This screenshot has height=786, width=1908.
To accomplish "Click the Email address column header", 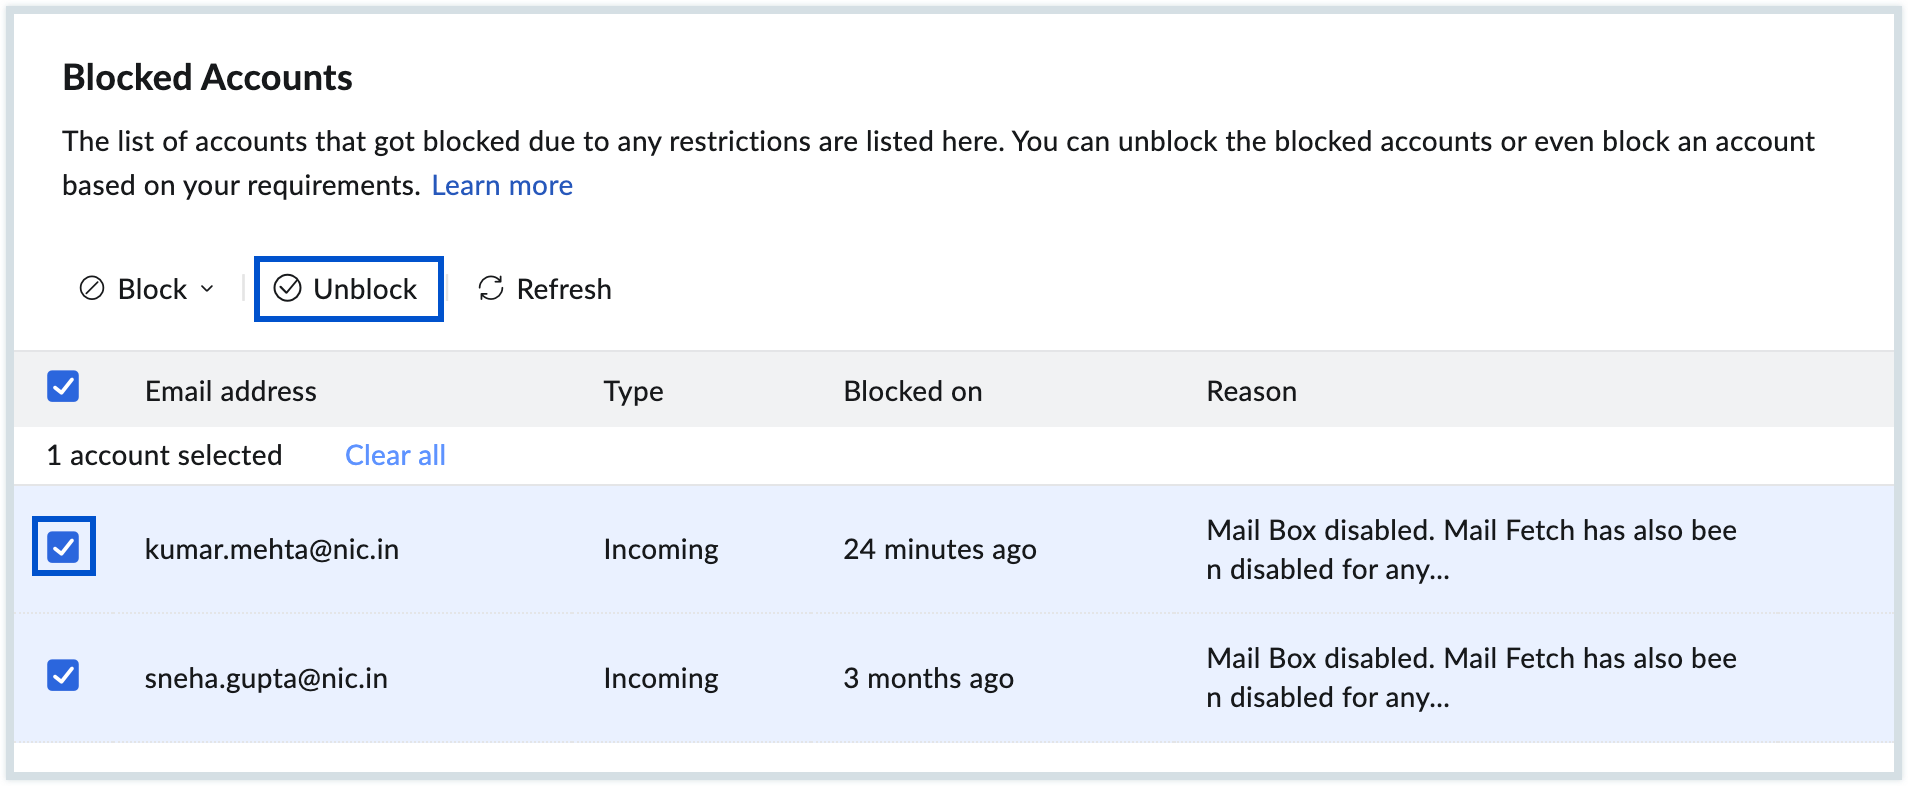I will 230,391.
